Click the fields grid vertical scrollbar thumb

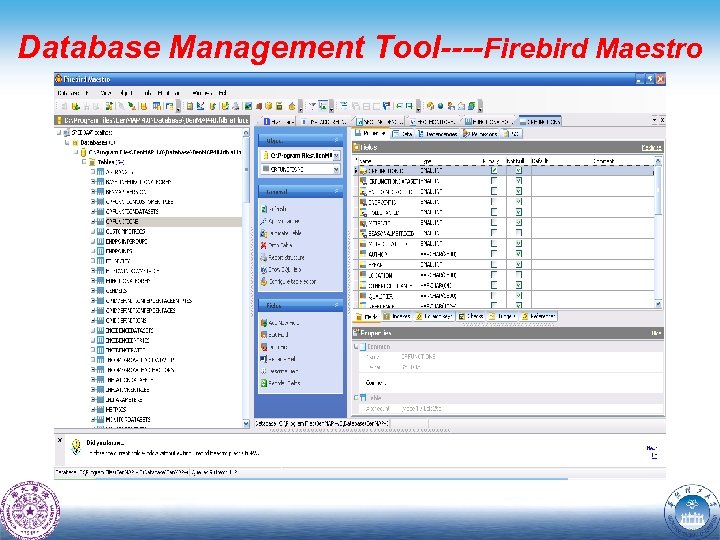coord(658,191)
